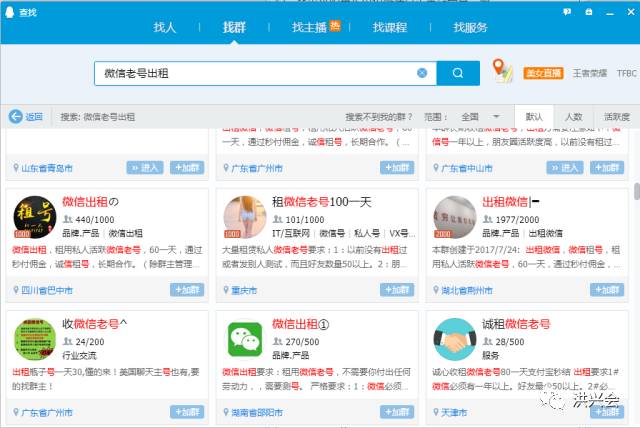The height and width of the screenshot is (428, 640).
Task: Open the 微信出租の group avatar
Action: [35, 217]
